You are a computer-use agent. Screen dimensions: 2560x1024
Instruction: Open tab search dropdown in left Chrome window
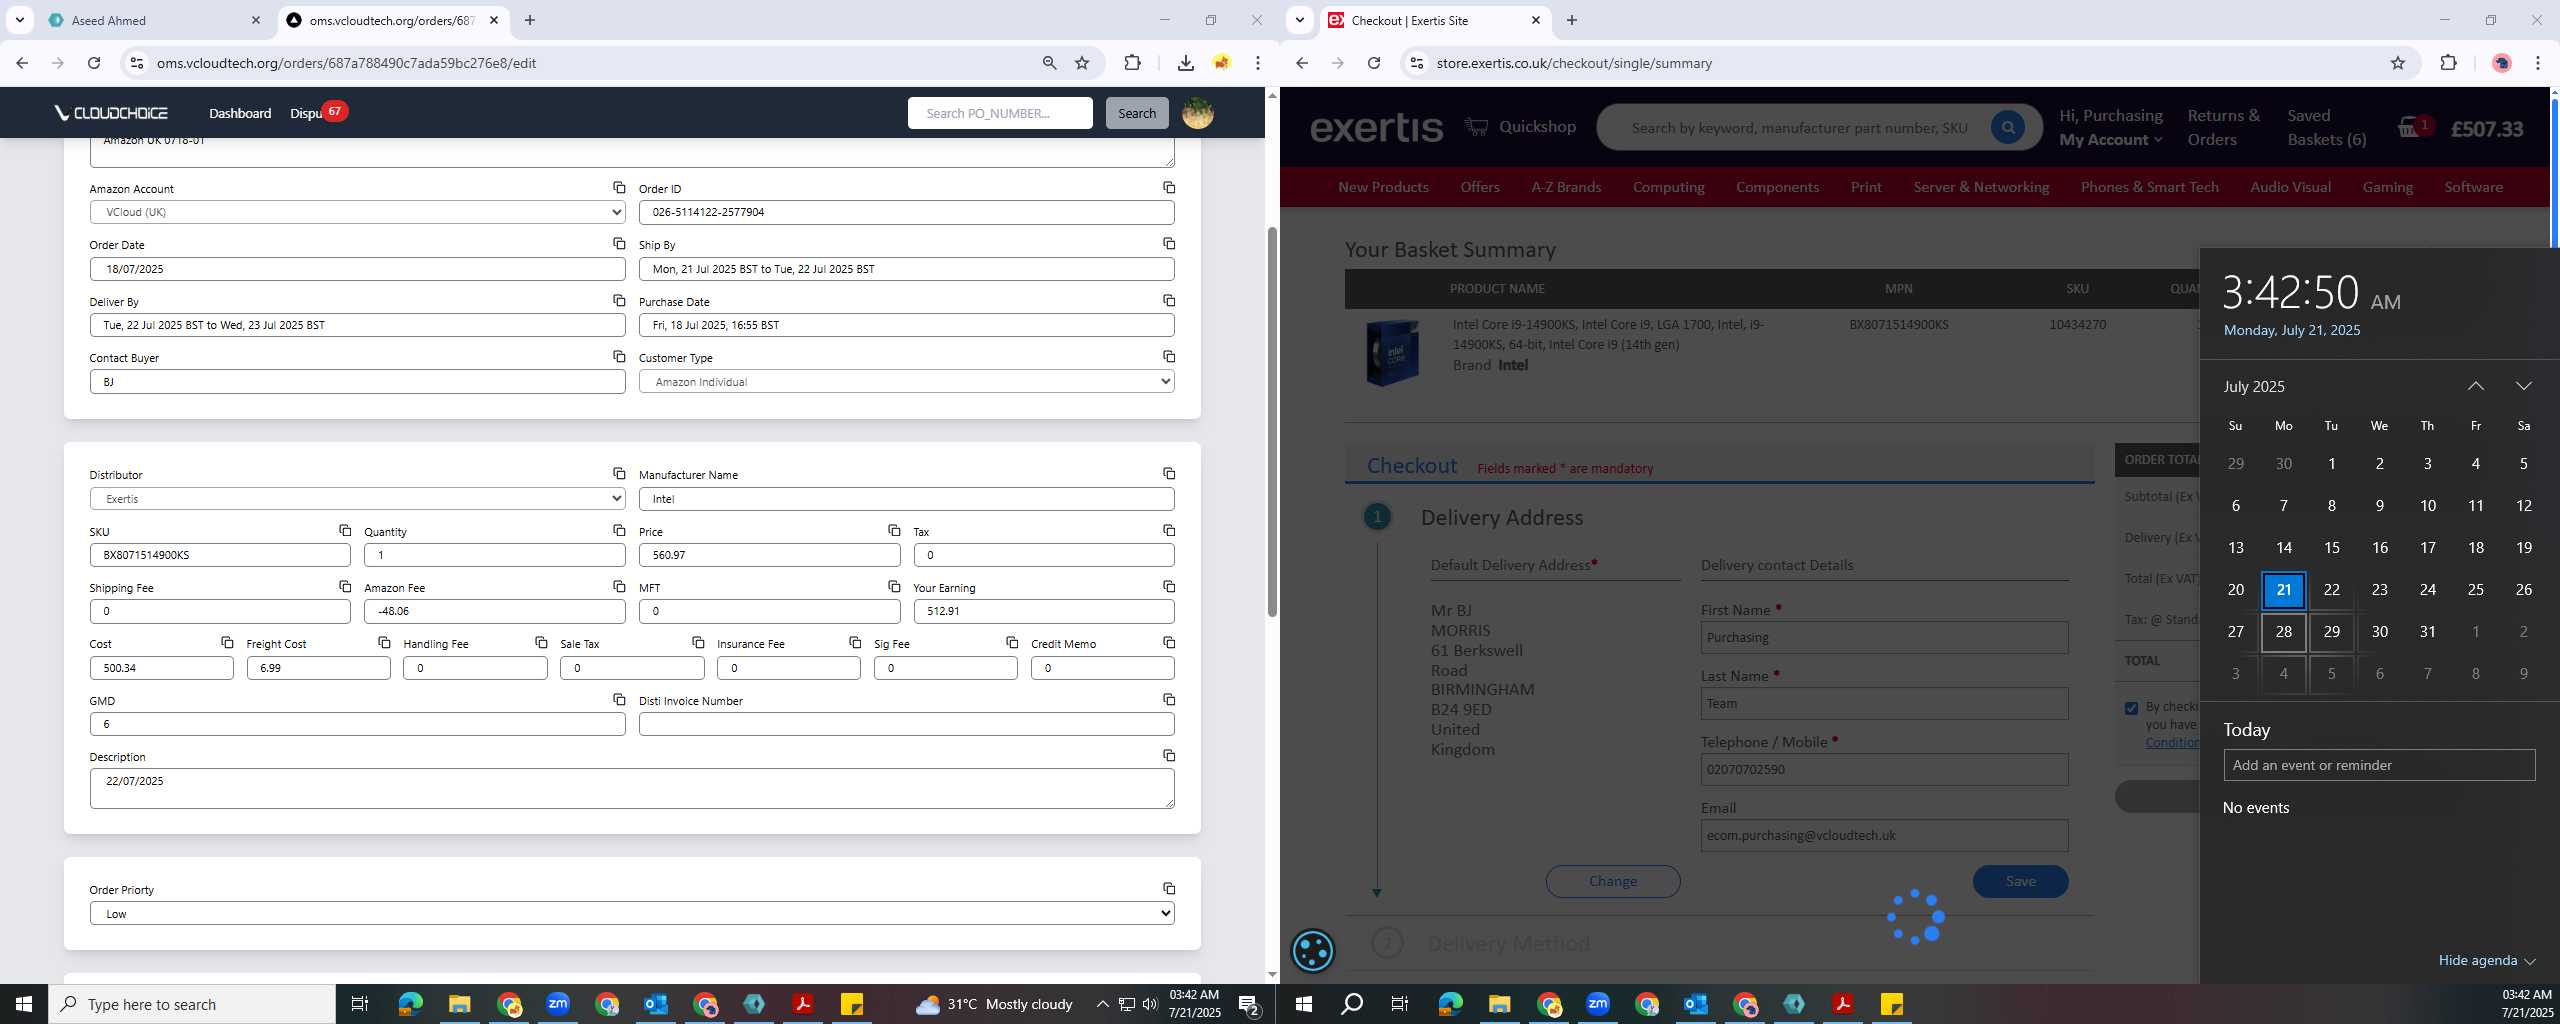tap(19, 20)
